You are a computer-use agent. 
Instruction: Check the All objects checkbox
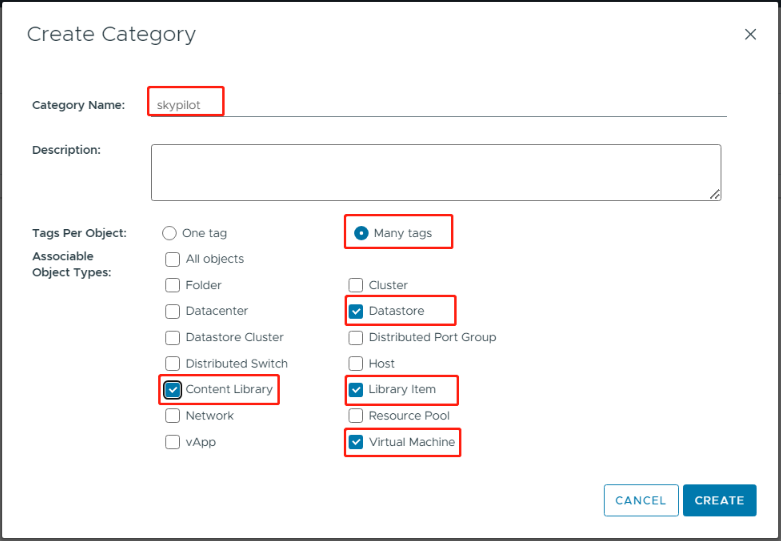coord(172,259)
